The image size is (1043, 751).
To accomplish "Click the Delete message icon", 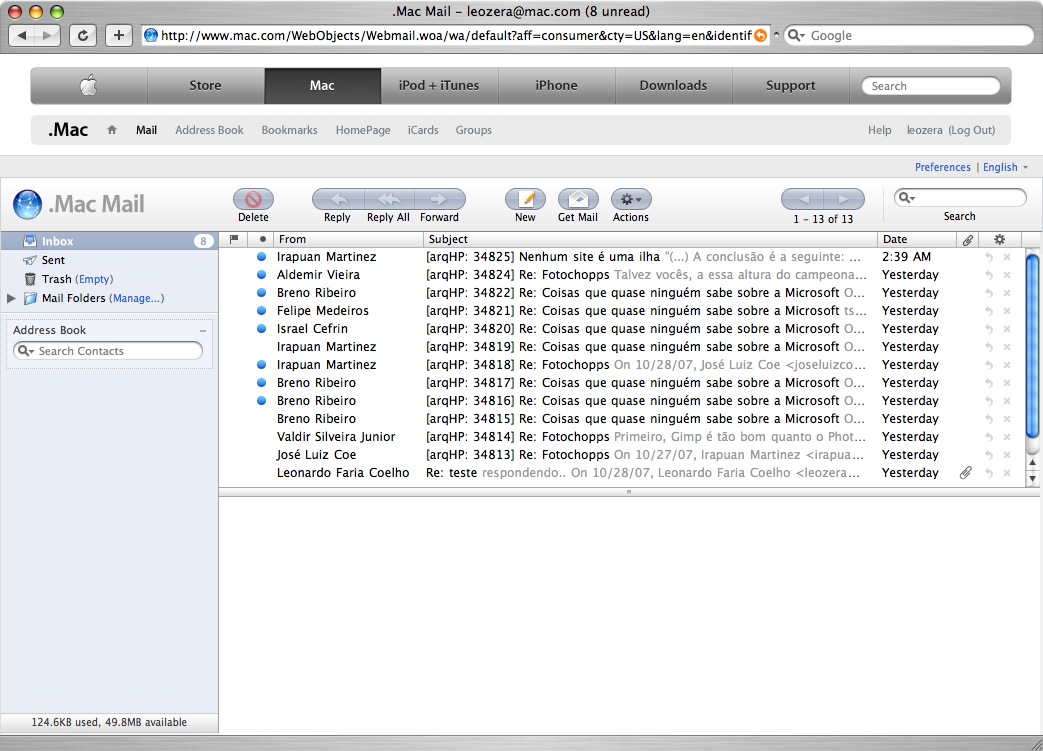I will [x=253, y=199].
